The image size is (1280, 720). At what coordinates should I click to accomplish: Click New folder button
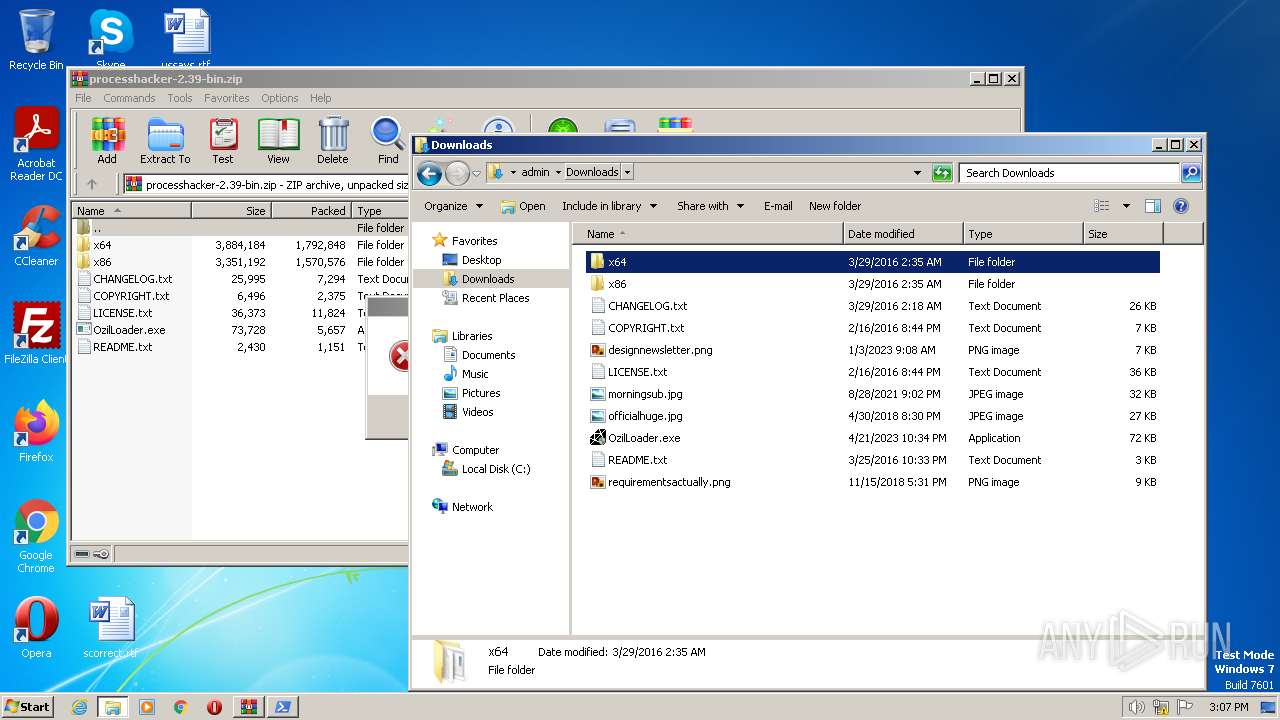pyautogui.click(x=835, y=206)
